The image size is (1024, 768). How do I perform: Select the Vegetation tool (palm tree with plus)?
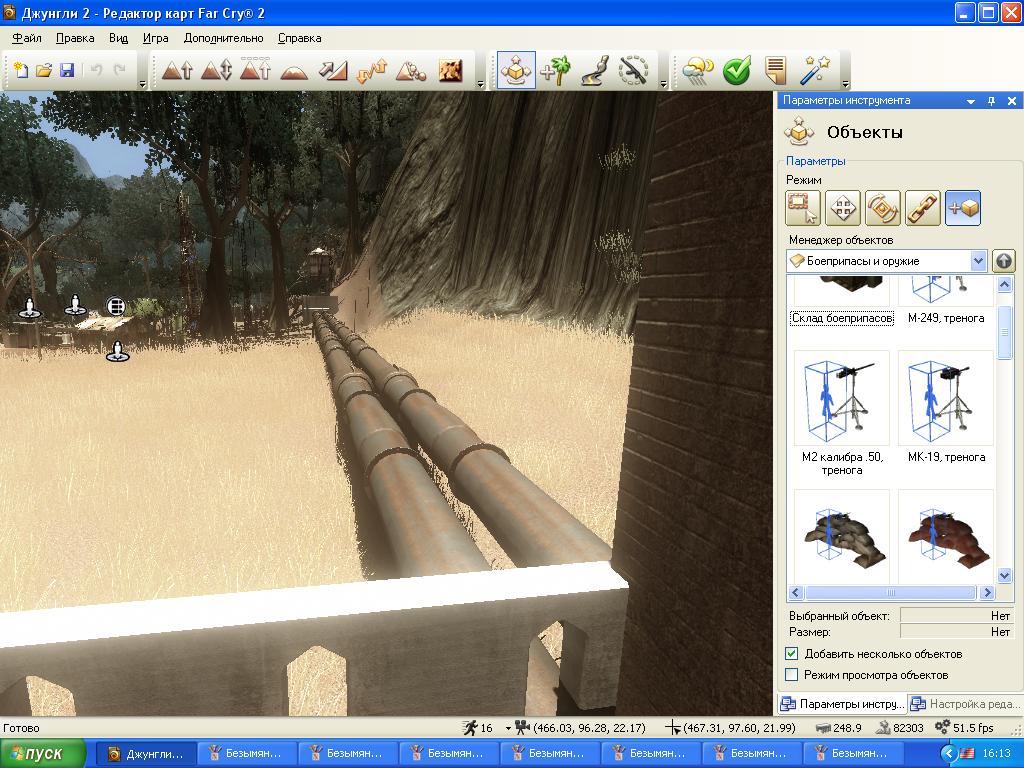tap(556, 70)
